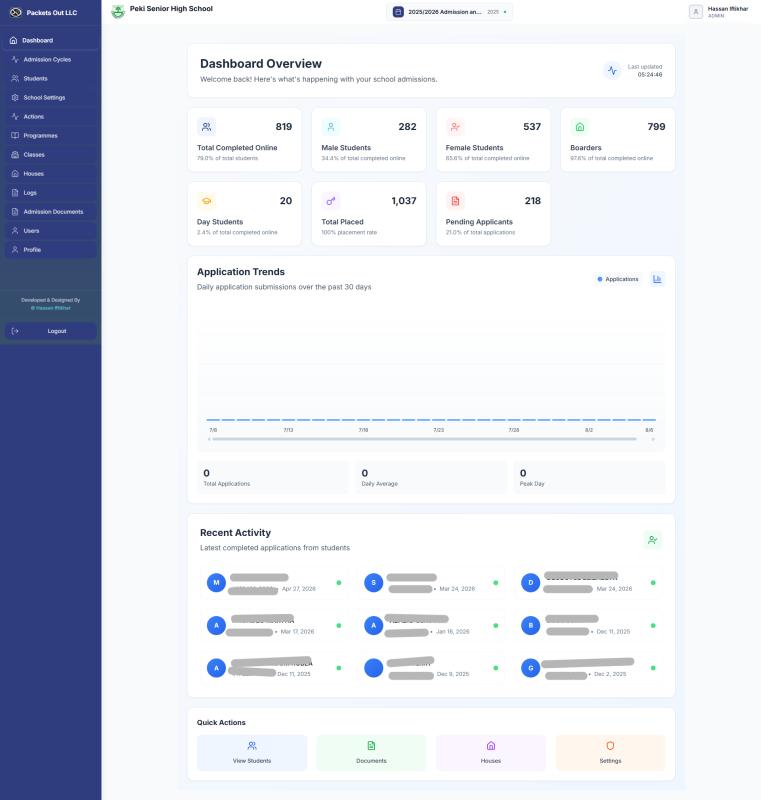Click the Logout button
This screenshot has width=761, height=800.
click(50, 331)
